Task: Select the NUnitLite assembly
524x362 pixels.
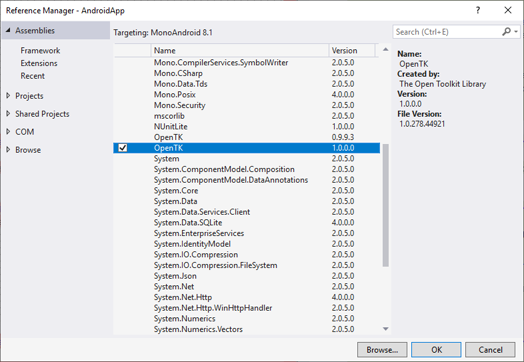Action: (x=246, y=127)
